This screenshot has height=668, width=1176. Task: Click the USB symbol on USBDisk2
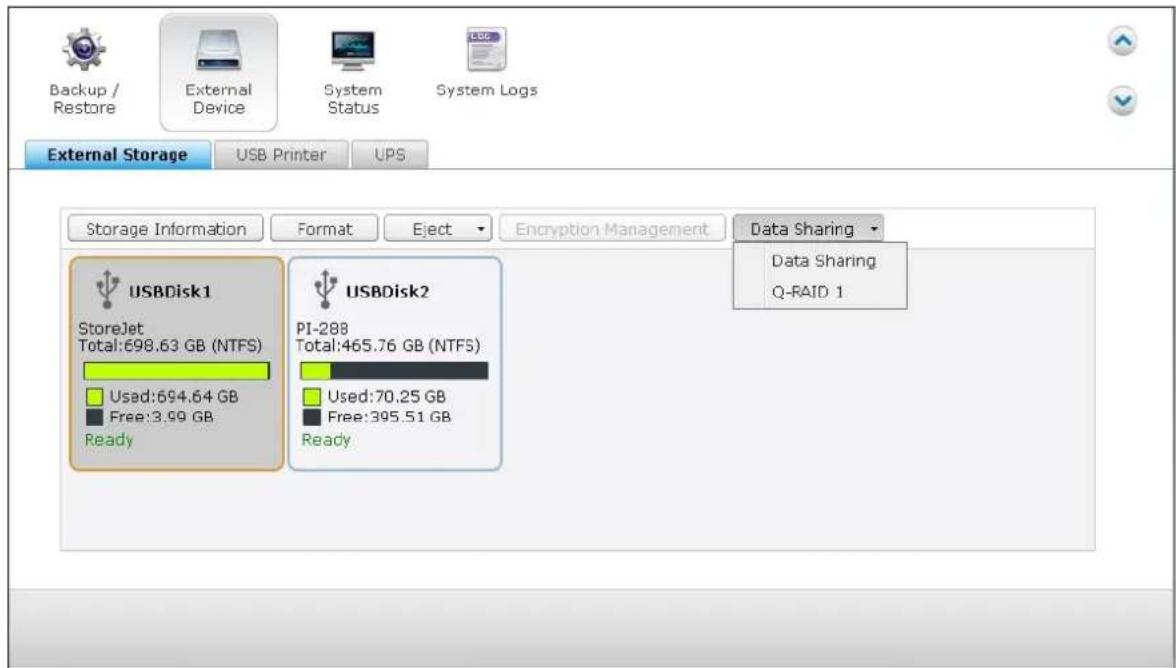325,289
